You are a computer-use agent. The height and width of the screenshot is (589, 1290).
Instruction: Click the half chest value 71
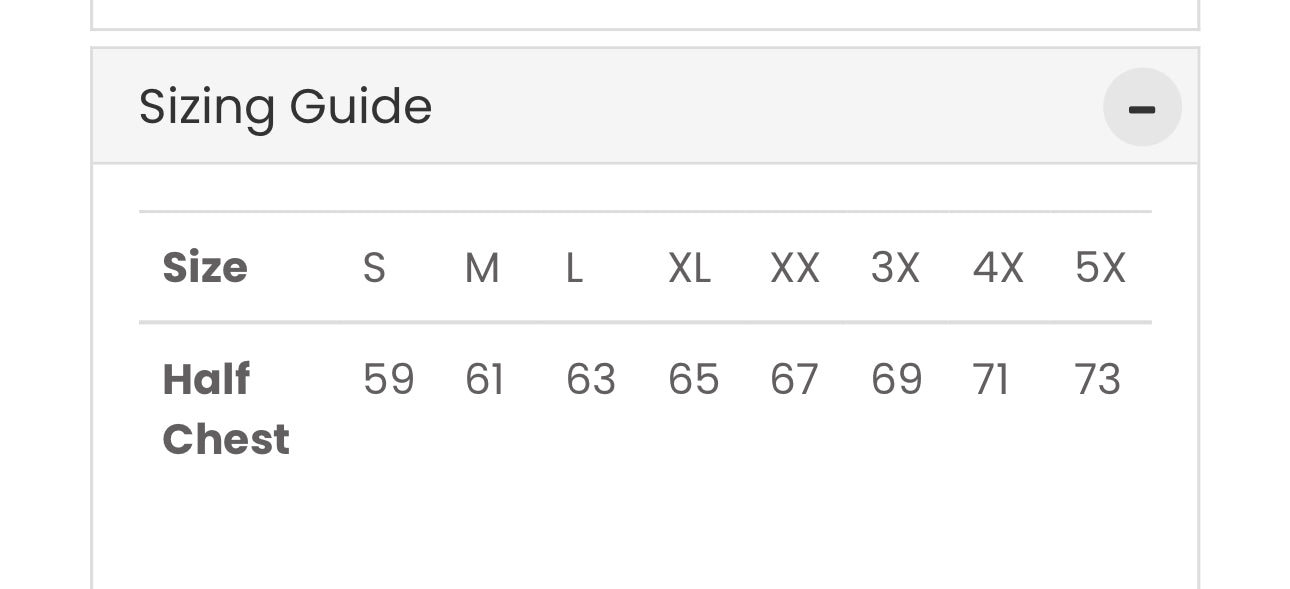(x=990, y=380)
